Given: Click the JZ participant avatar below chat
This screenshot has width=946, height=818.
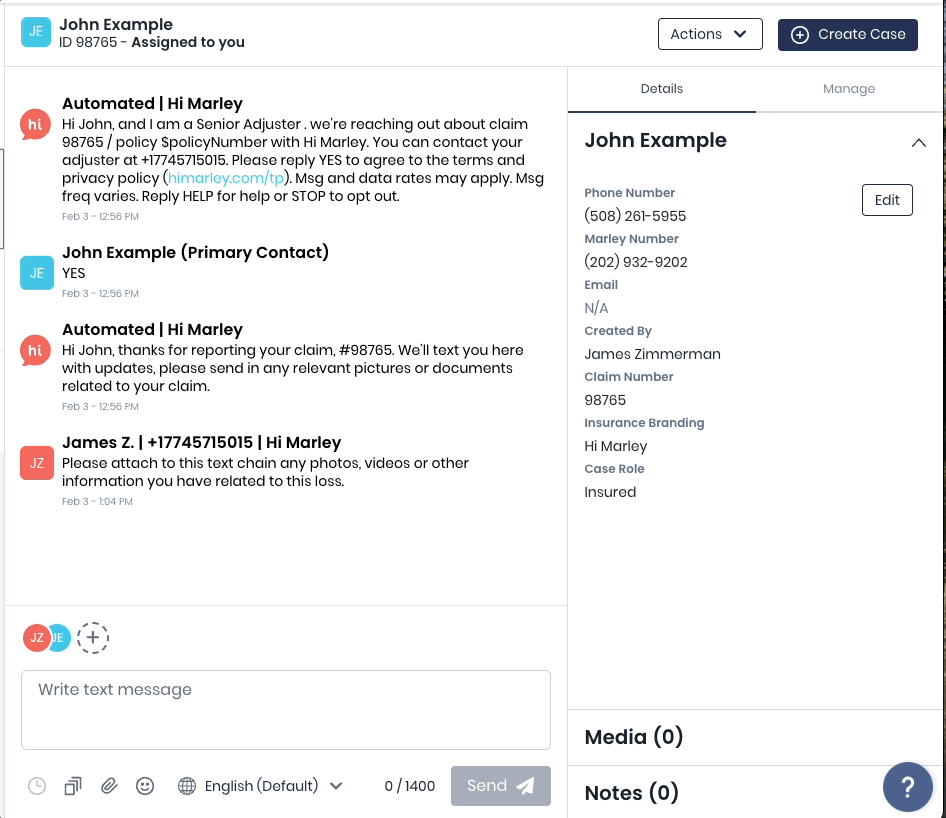Looking at the screenshot, I should 35,637.
